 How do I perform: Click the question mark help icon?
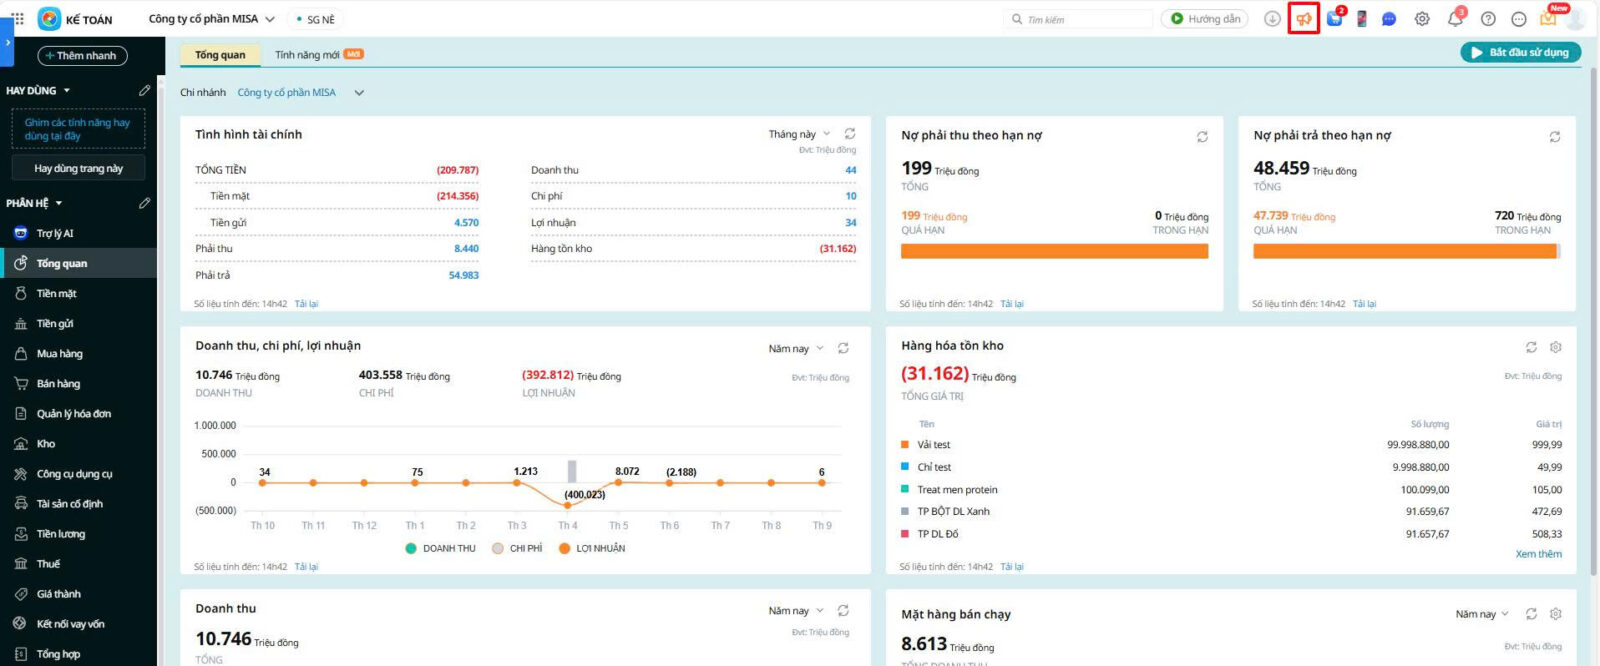click(x=1488, y=19)
